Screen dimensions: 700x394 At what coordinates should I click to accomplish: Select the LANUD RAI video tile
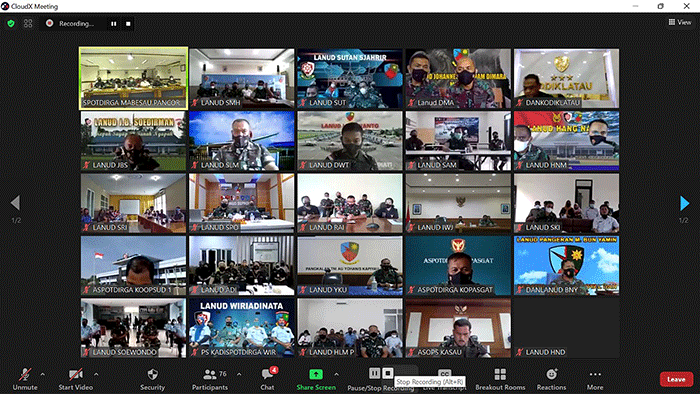pyautogui.click(x=350, y=203)
